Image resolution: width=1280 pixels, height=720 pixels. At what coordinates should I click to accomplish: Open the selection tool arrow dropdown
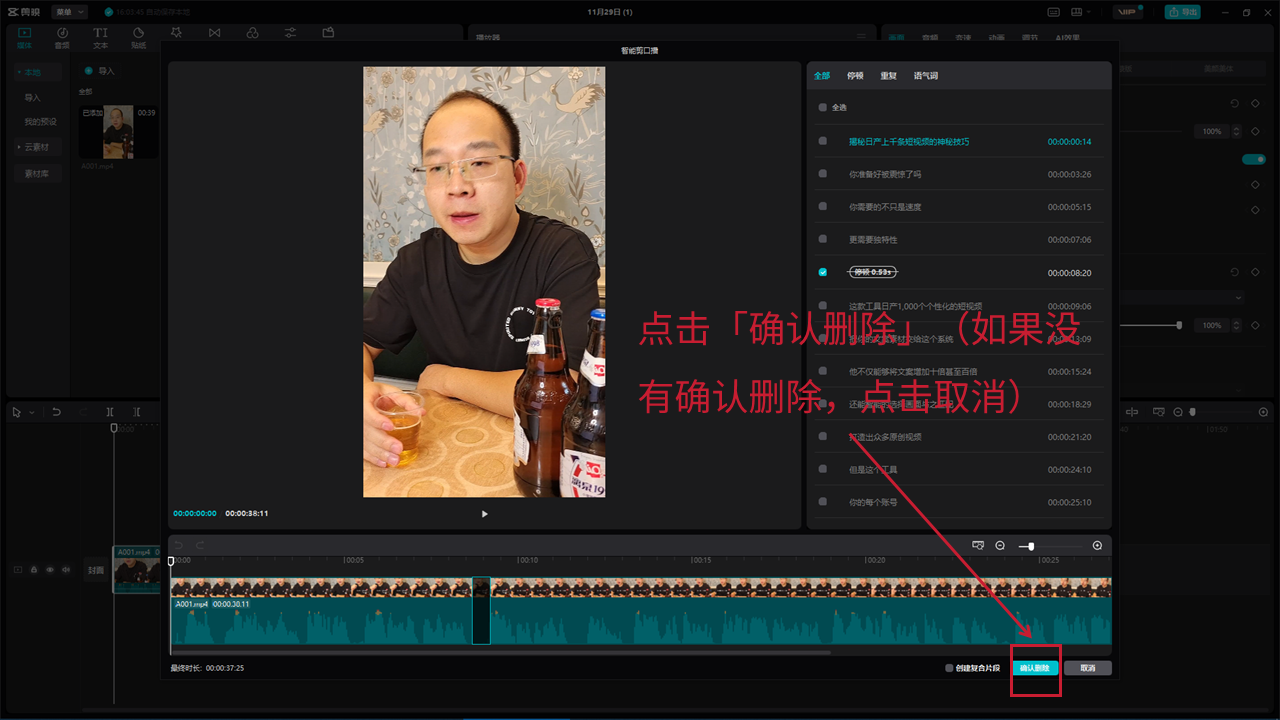(x=31, y=412)
